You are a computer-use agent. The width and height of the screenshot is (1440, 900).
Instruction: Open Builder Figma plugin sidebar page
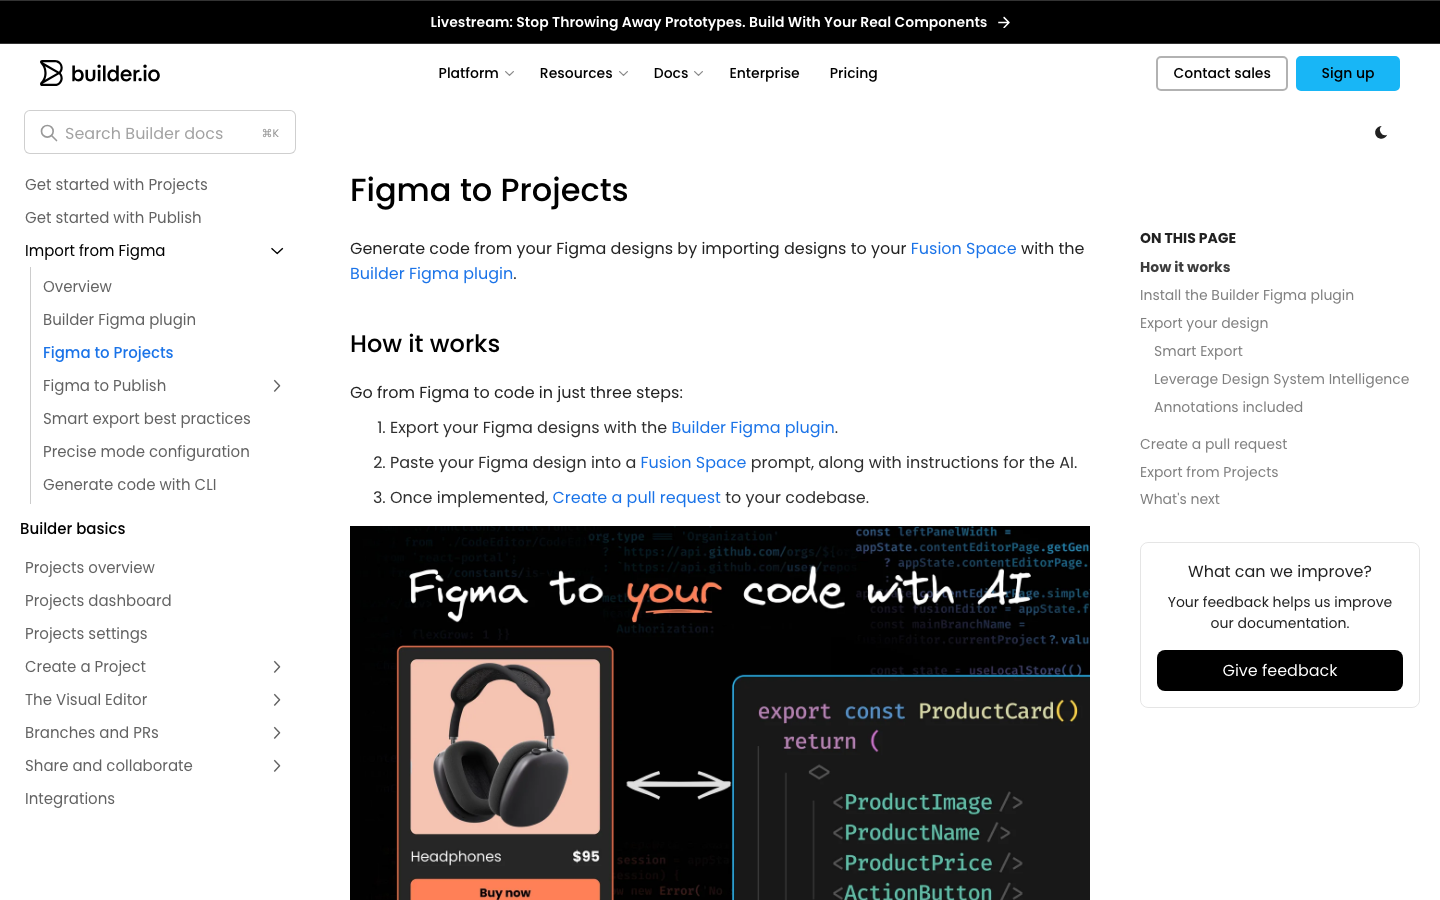(119, 319)
